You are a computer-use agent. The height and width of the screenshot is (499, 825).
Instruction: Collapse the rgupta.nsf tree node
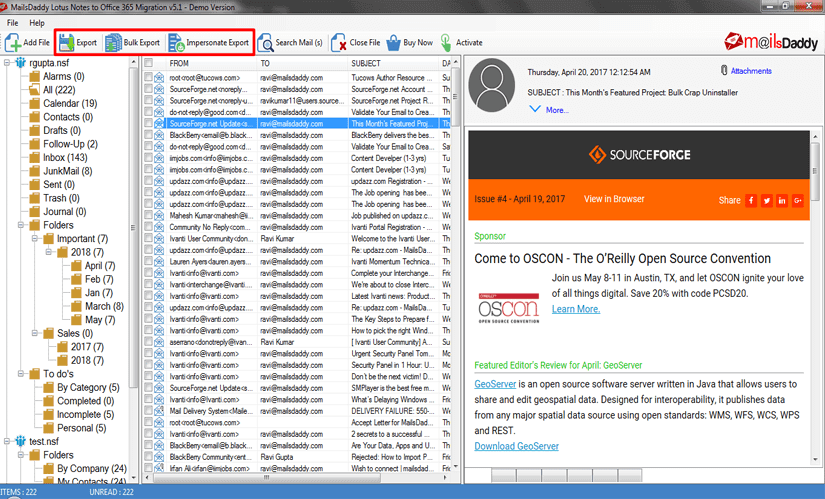7,63
